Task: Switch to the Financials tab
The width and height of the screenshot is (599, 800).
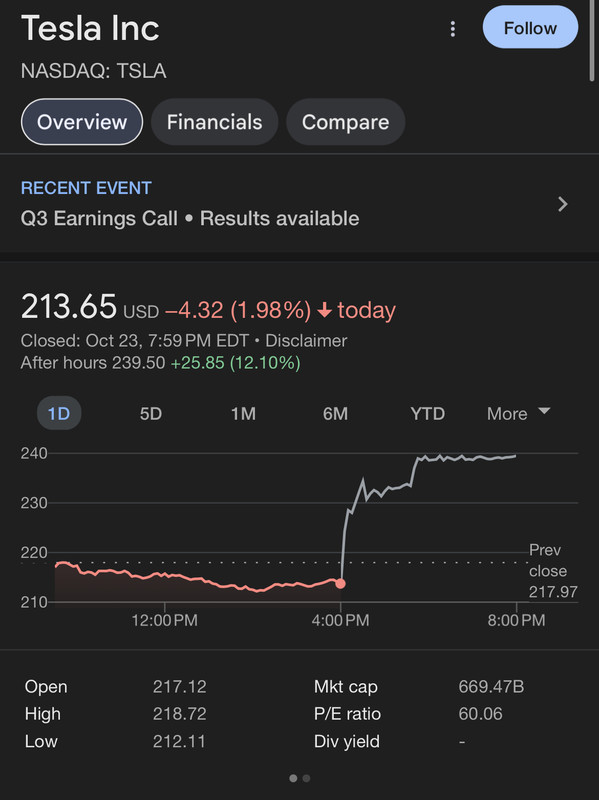Action: tap(214, 122)
